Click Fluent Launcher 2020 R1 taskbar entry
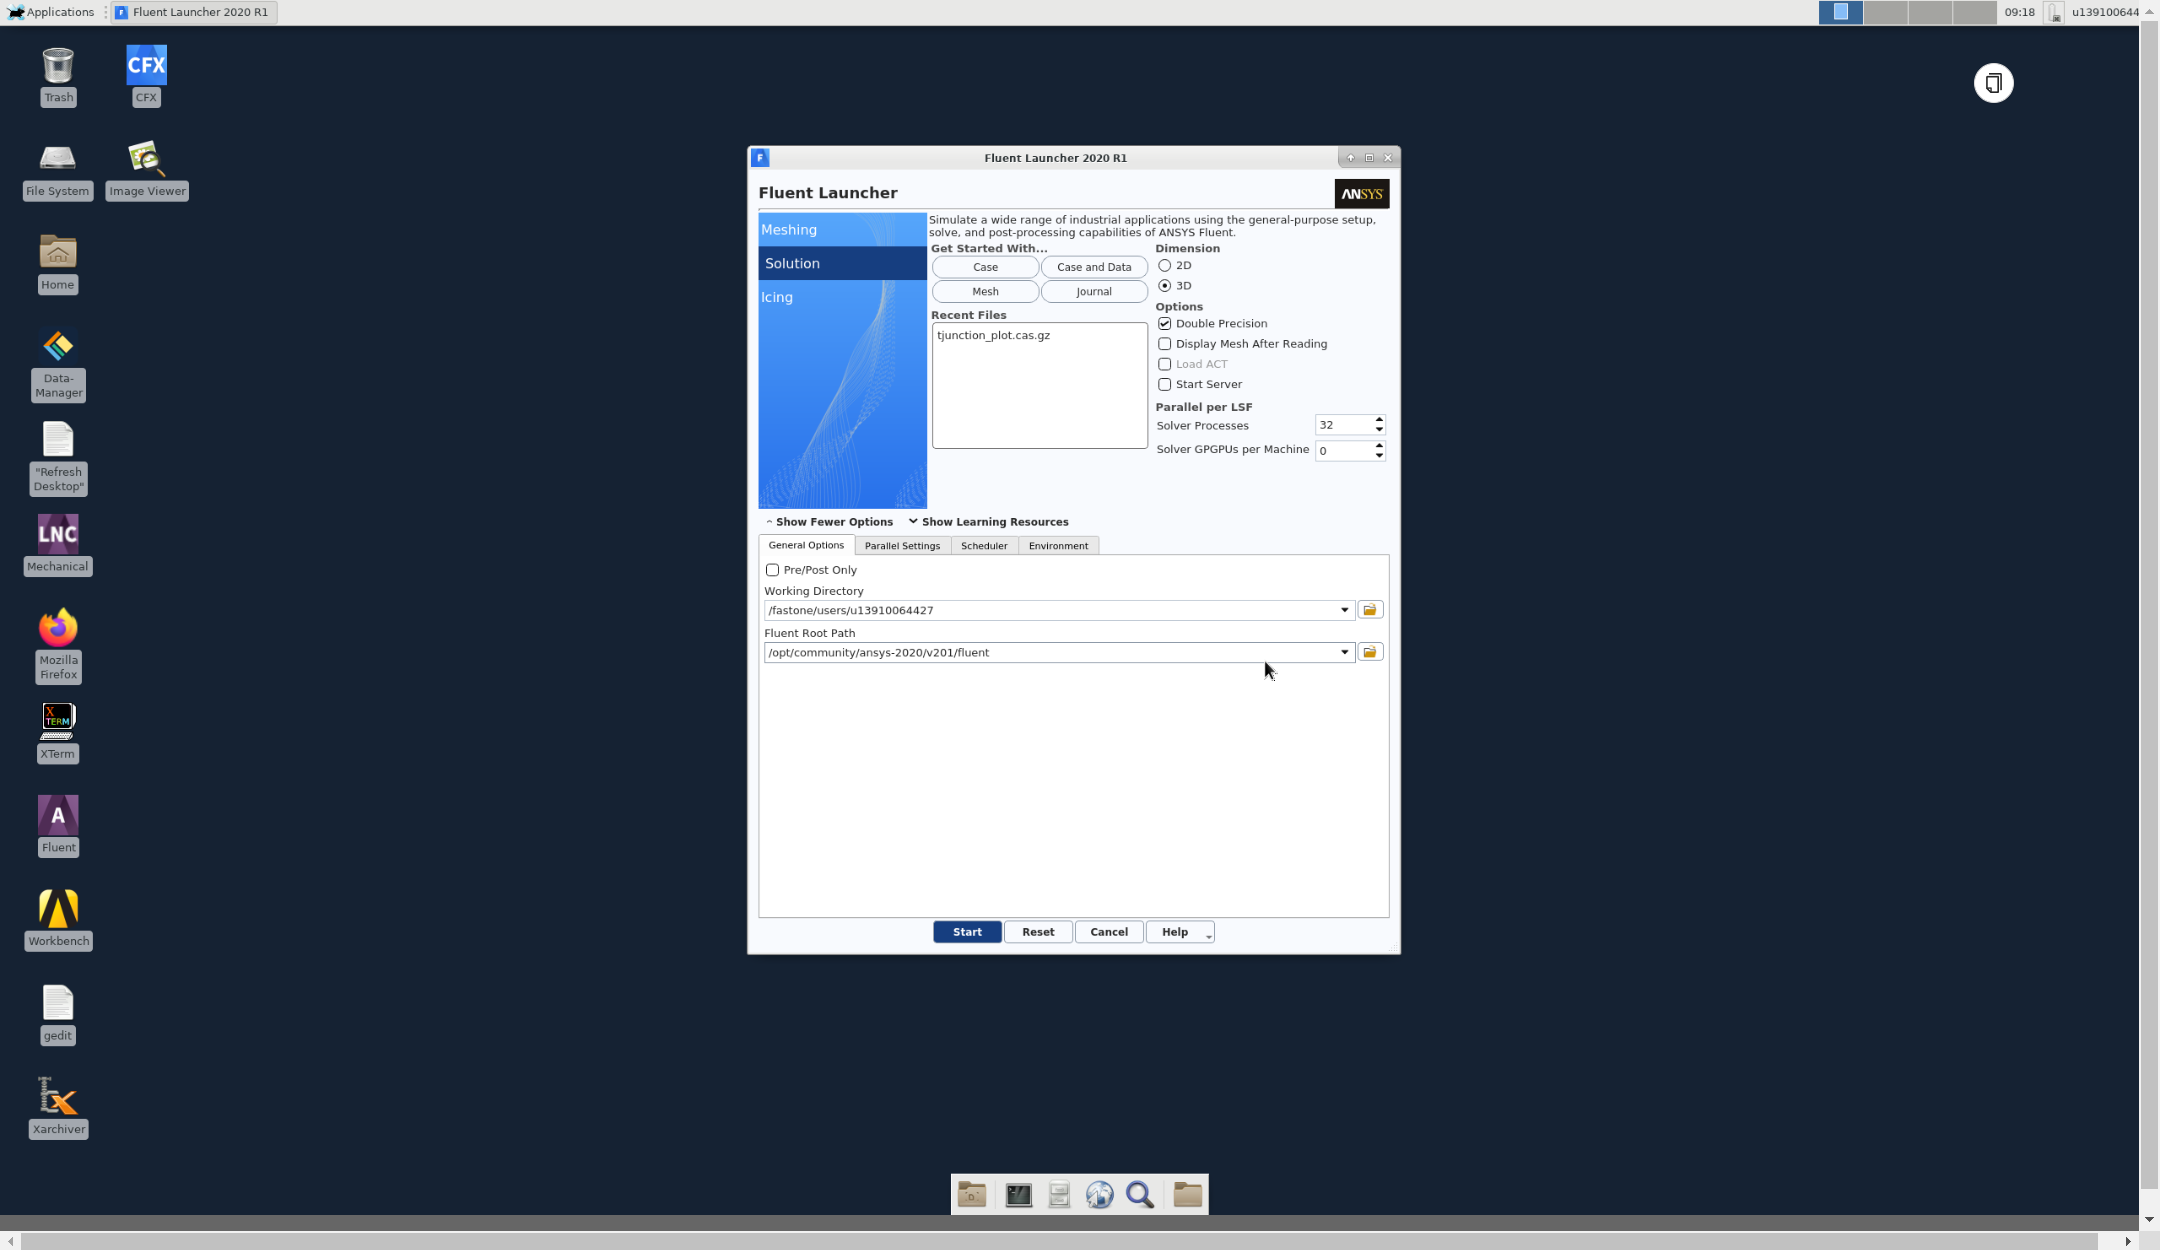 [x=192, y=12]
